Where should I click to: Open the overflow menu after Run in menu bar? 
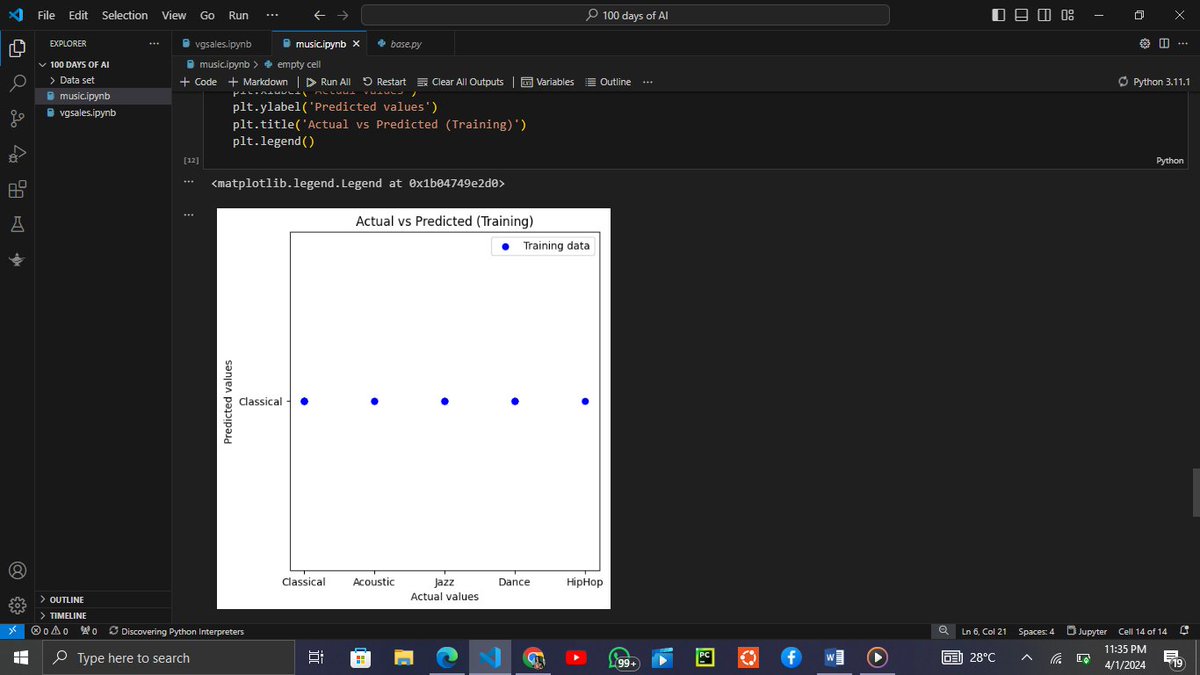click(272, 15)
